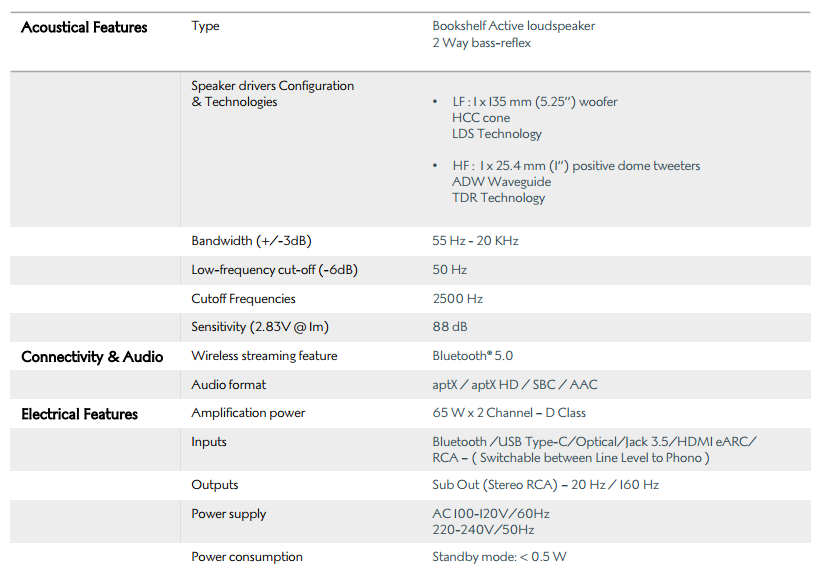Select the 'Inputs' row label

coord(209,442)
